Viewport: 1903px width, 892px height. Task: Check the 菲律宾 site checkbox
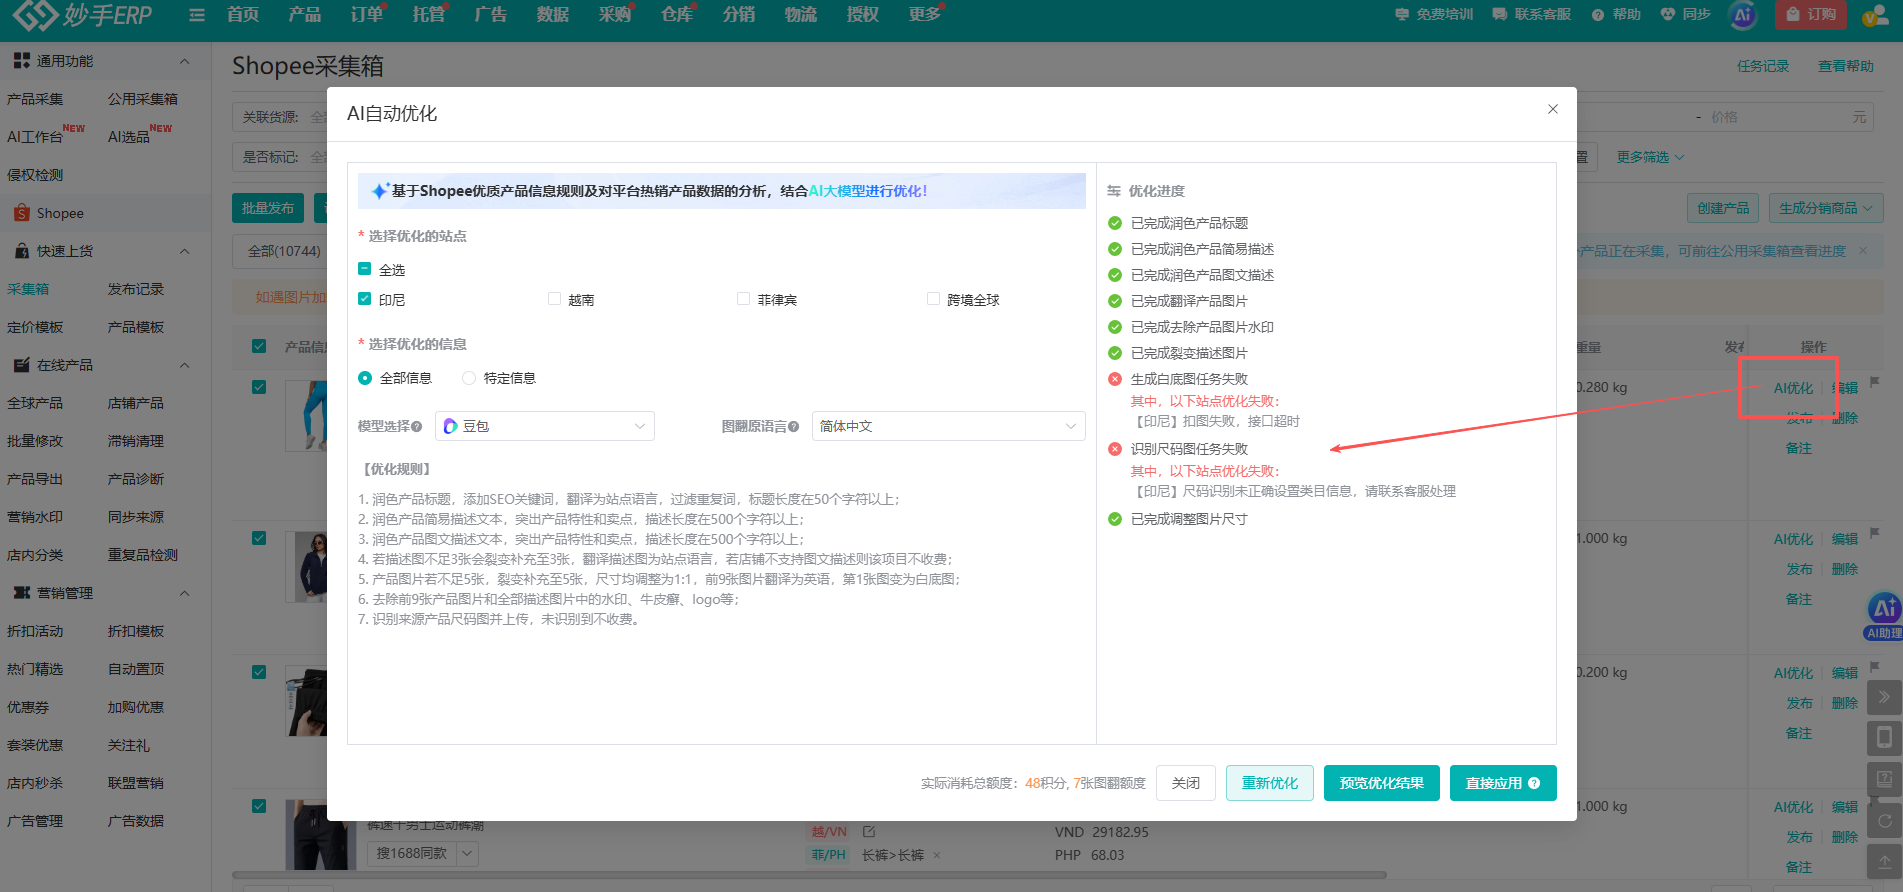pos(743,299)
